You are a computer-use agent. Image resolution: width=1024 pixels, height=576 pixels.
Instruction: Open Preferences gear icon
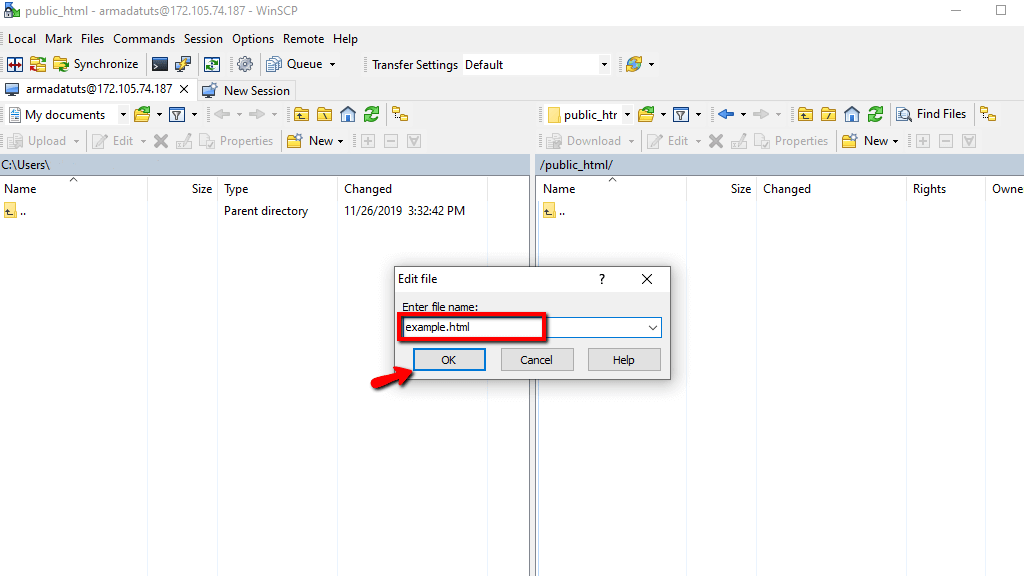[x=245, y=64]
